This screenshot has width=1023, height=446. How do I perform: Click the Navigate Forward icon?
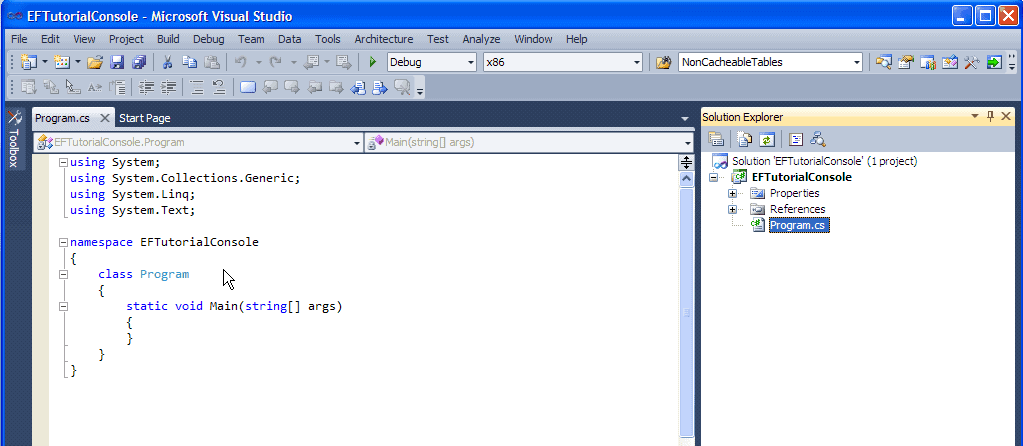(x=344, y=62)
